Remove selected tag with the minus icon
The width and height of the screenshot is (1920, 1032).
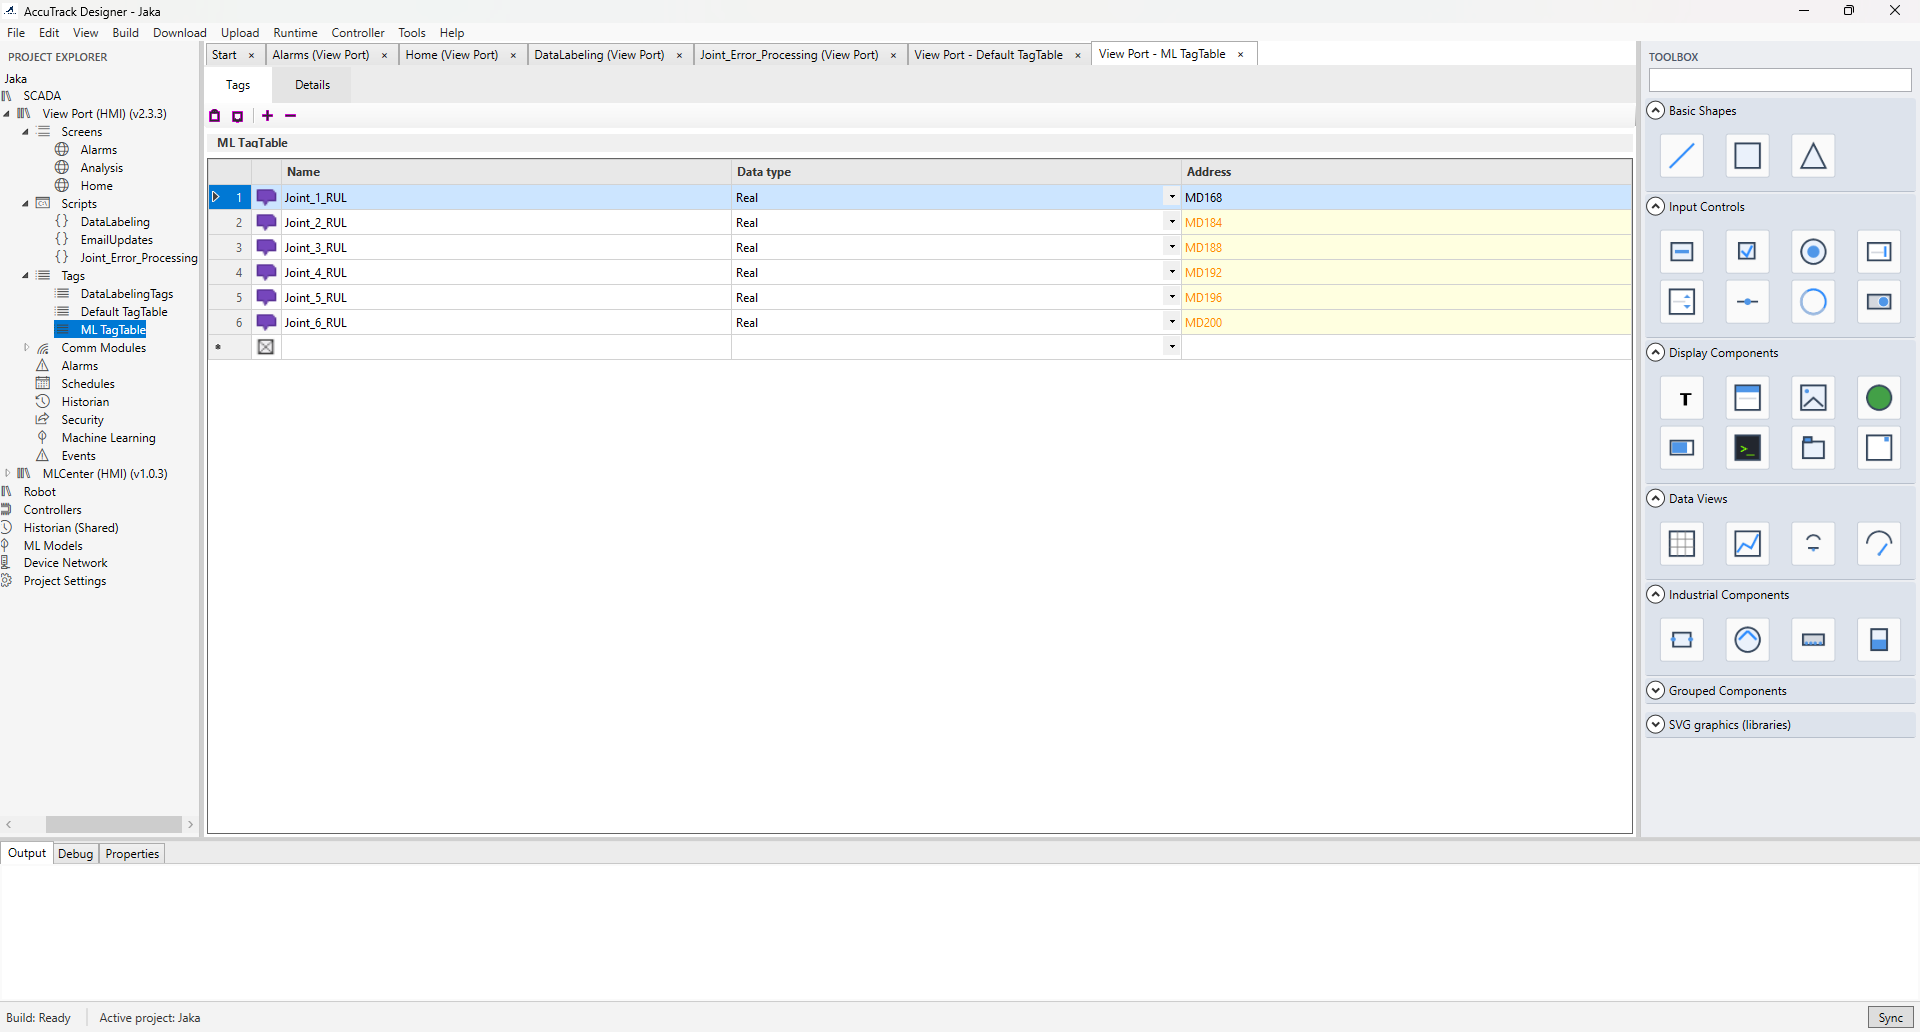pos(291,116)
